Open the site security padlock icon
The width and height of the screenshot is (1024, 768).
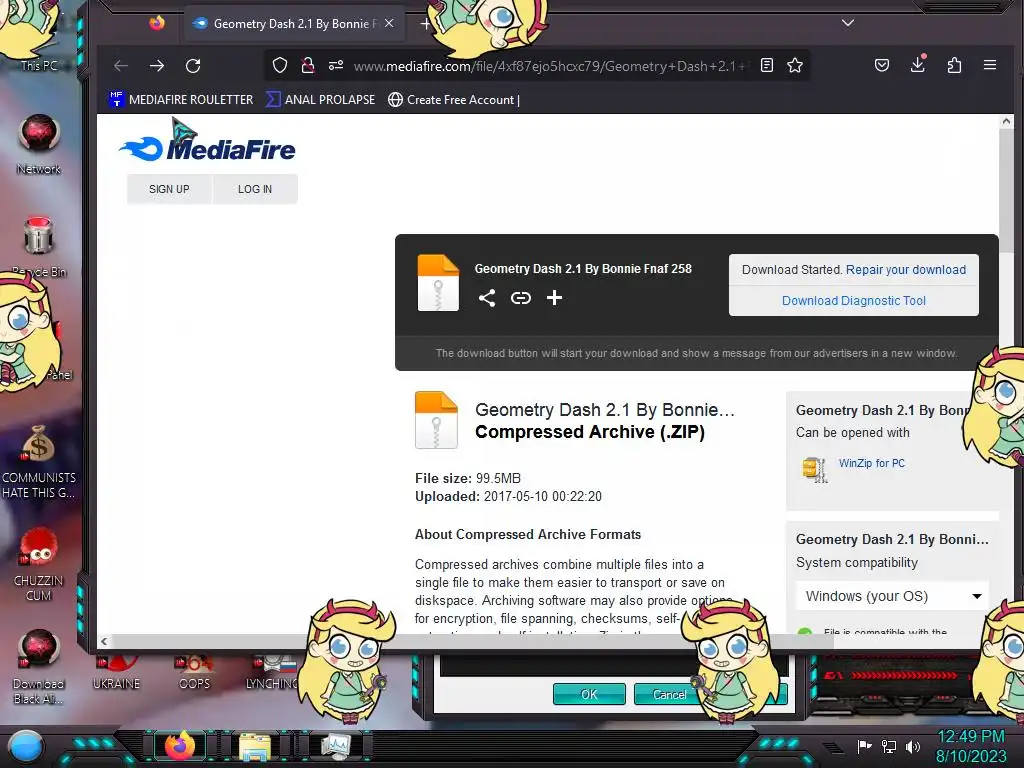coord(308,65)
